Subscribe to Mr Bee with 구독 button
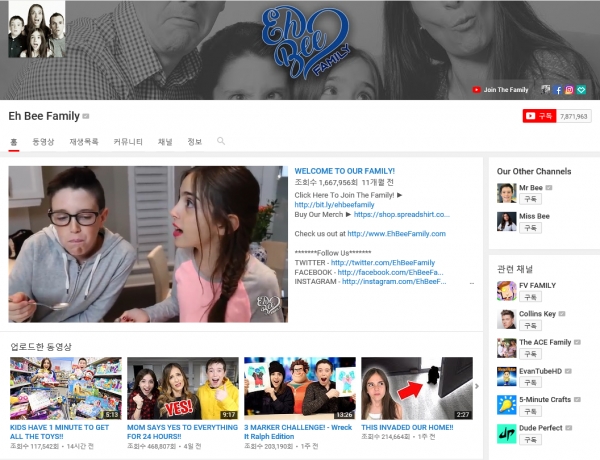Screen dimensions: 600x460 tap(530, 199)
